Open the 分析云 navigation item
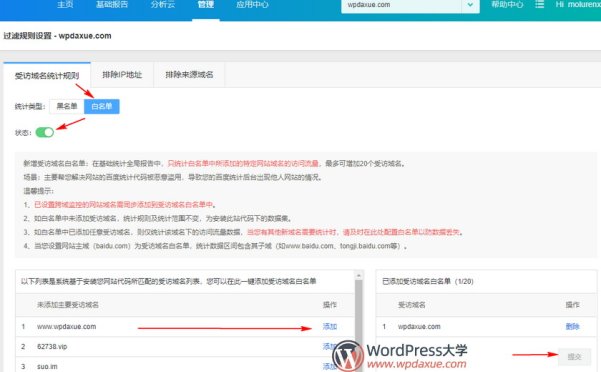Screen dimensions: 601x372 point(163,5)
